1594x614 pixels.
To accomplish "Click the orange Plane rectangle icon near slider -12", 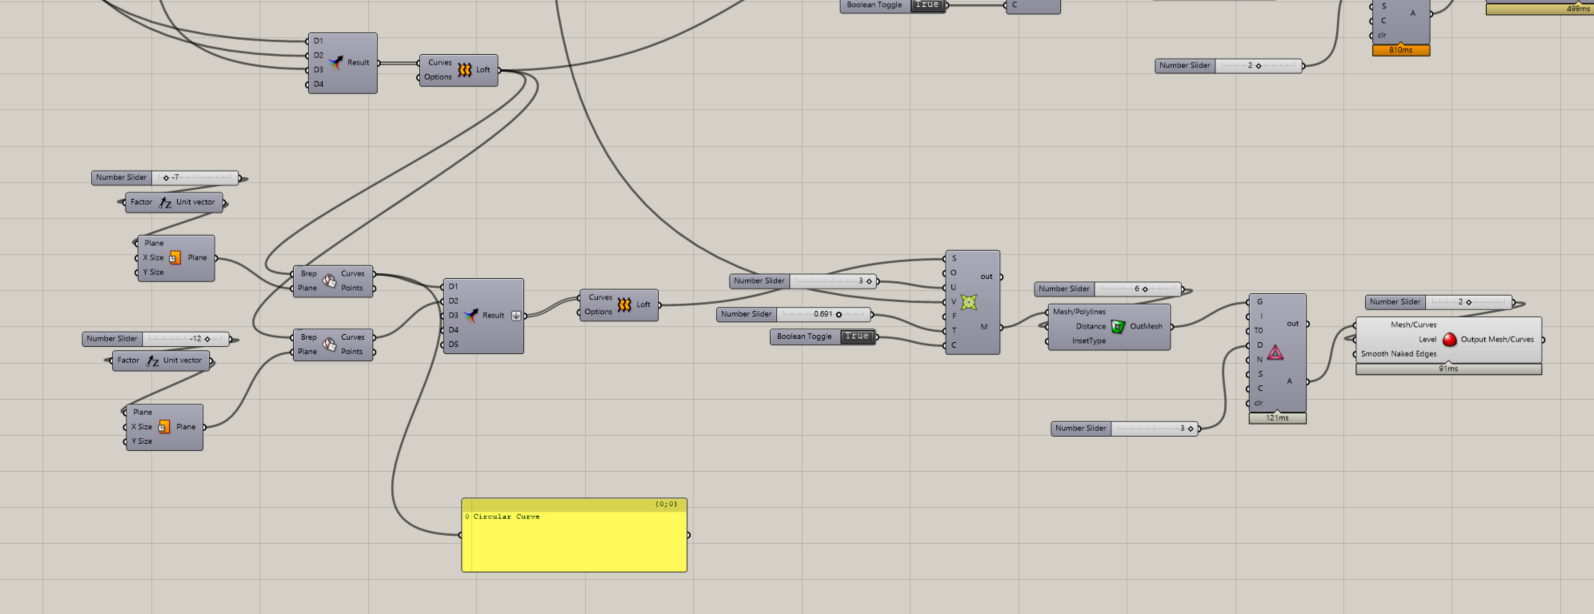I will pos(164,427).
